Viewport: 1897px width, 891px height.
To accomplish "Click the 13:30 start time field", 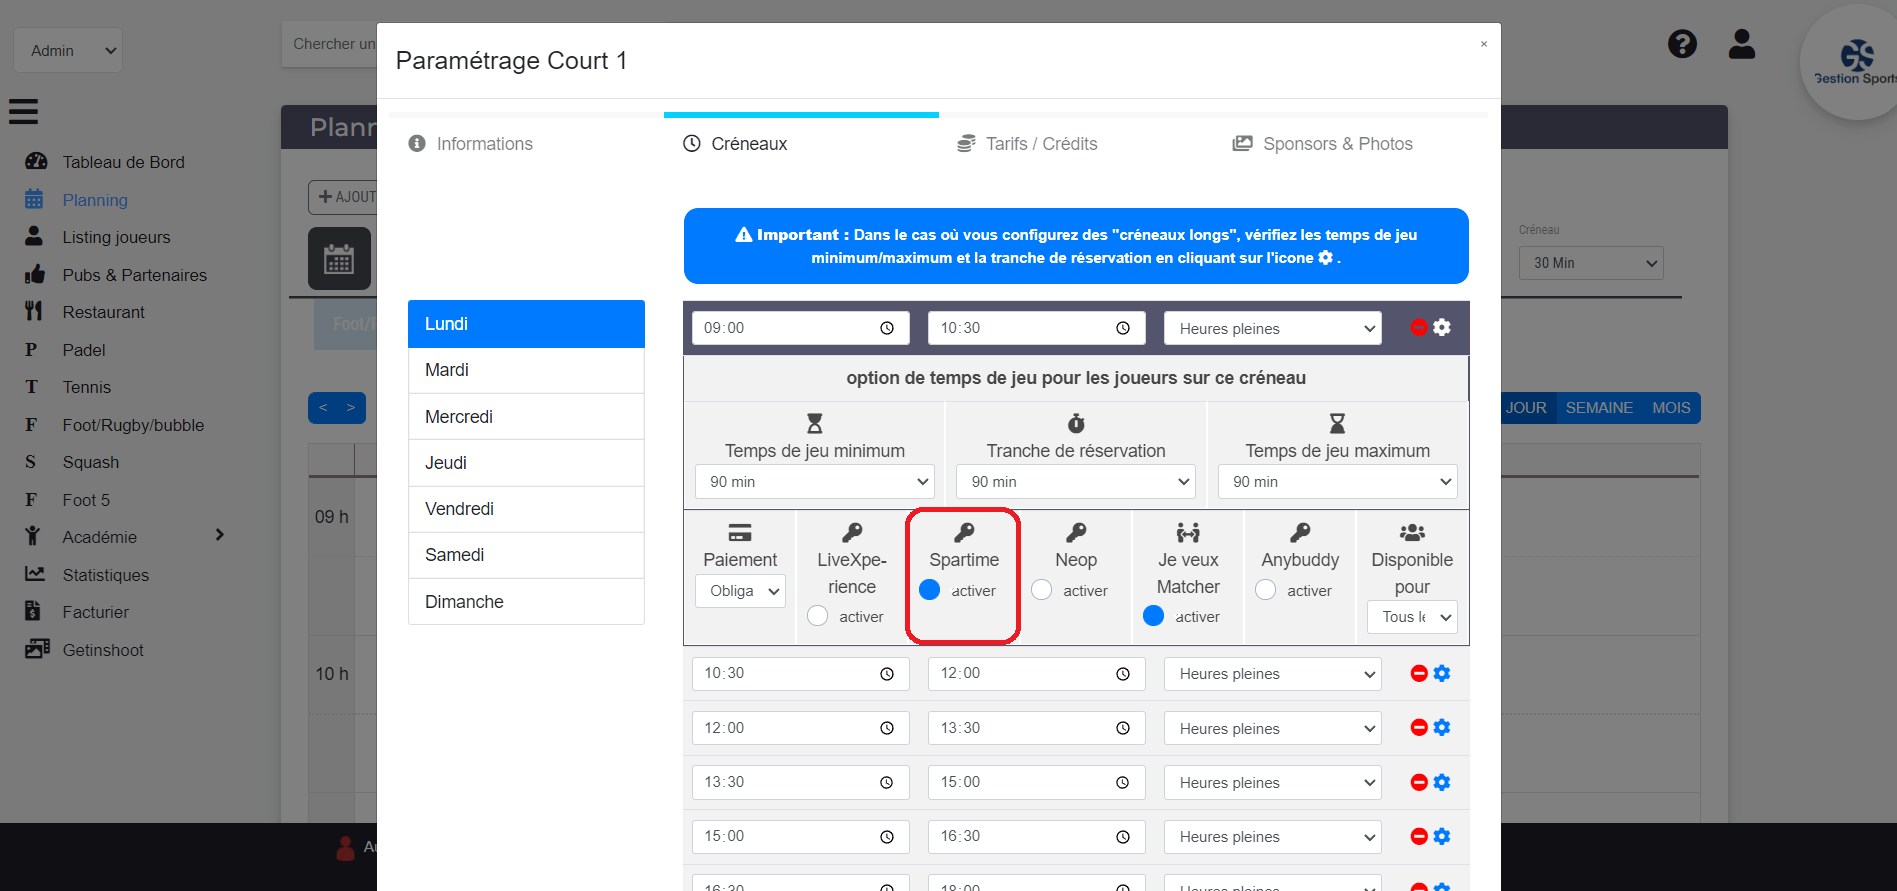I will (x=800, y=782).
